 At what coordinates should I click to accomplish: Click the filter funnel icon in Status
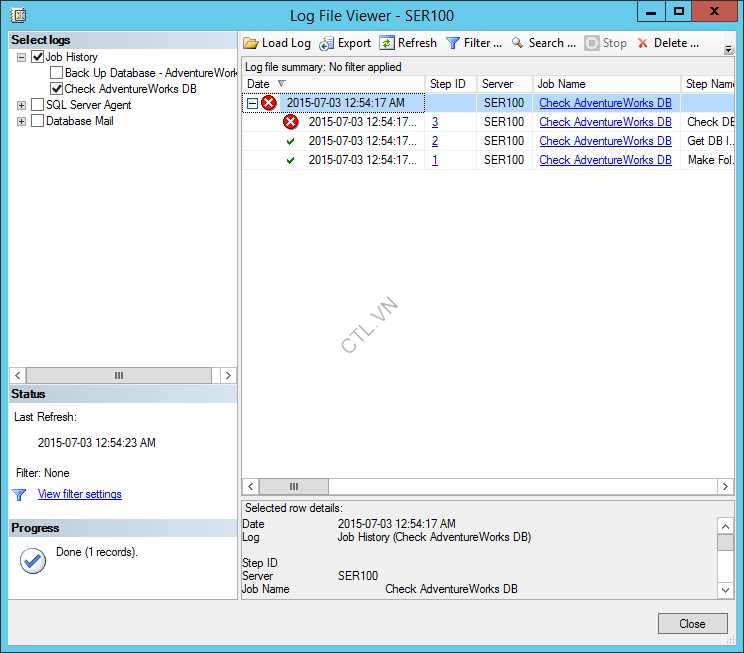click(x=19, y=494)
